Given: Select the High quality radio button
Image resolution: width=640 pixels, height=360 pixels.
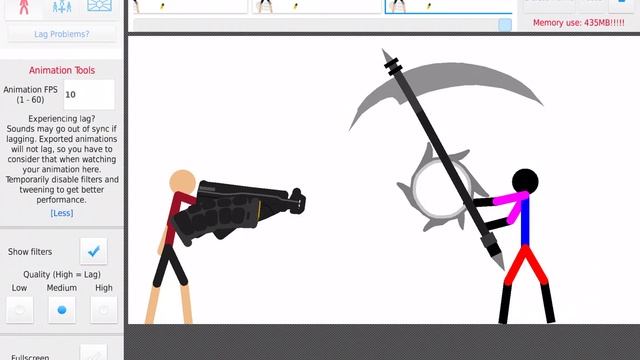Looking at the screenshot, I should pos(104,310).
